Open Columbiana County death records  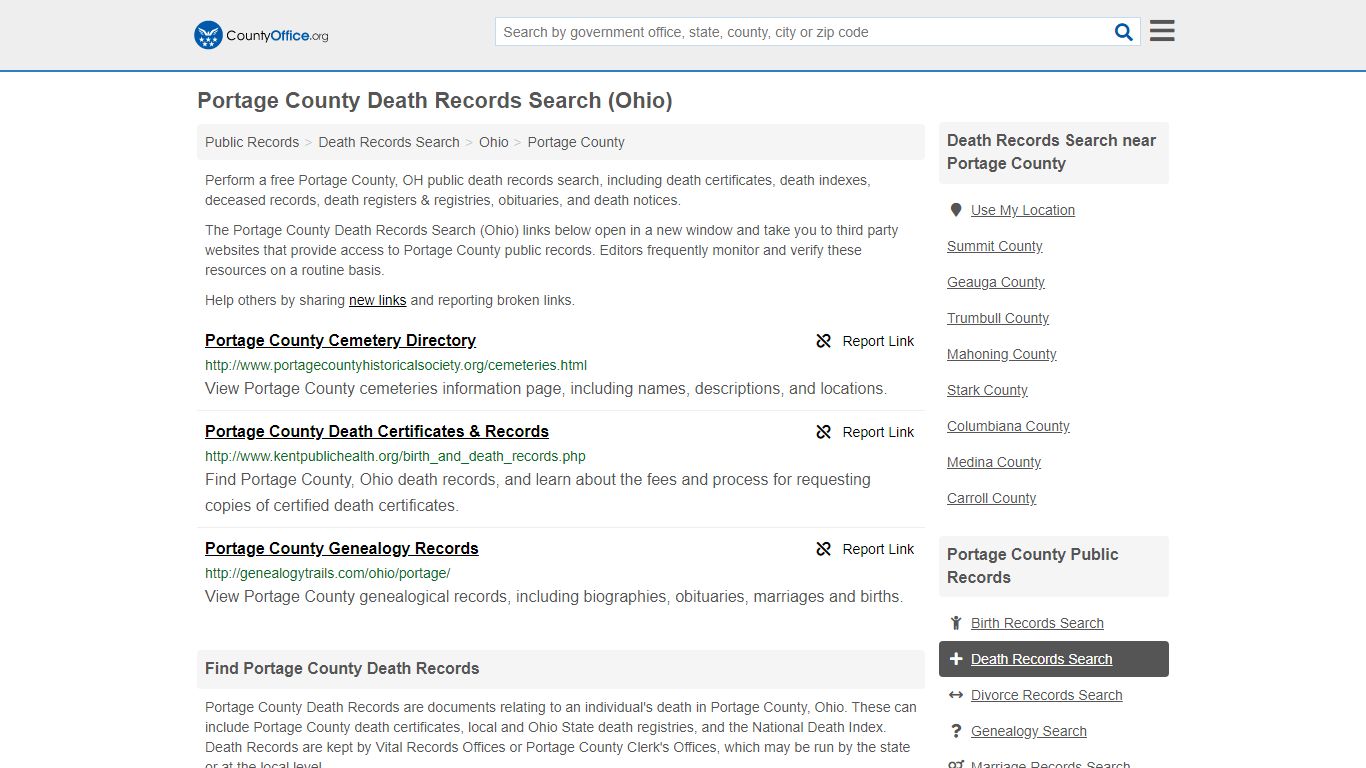click(1008, 426)
